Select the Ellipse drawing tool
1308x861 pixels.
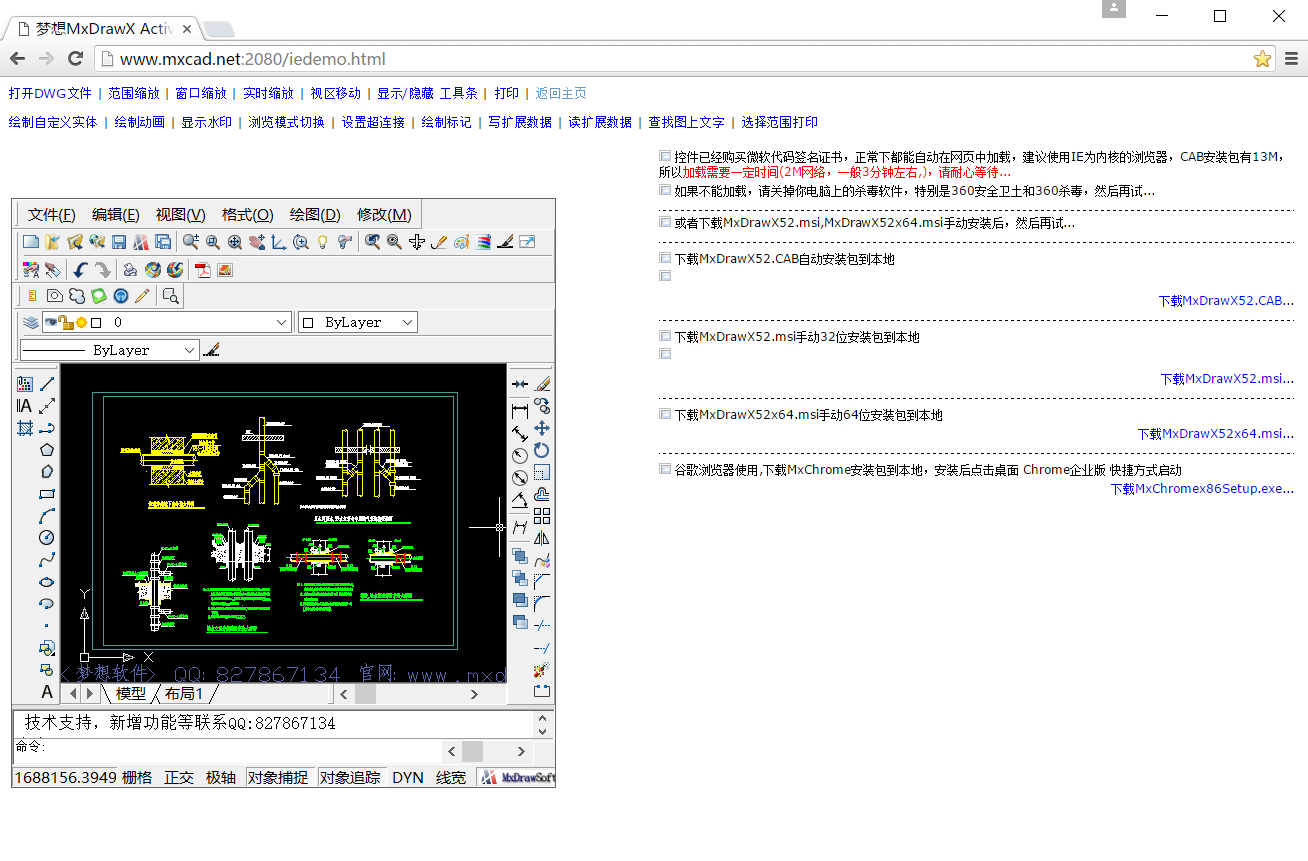47,581
